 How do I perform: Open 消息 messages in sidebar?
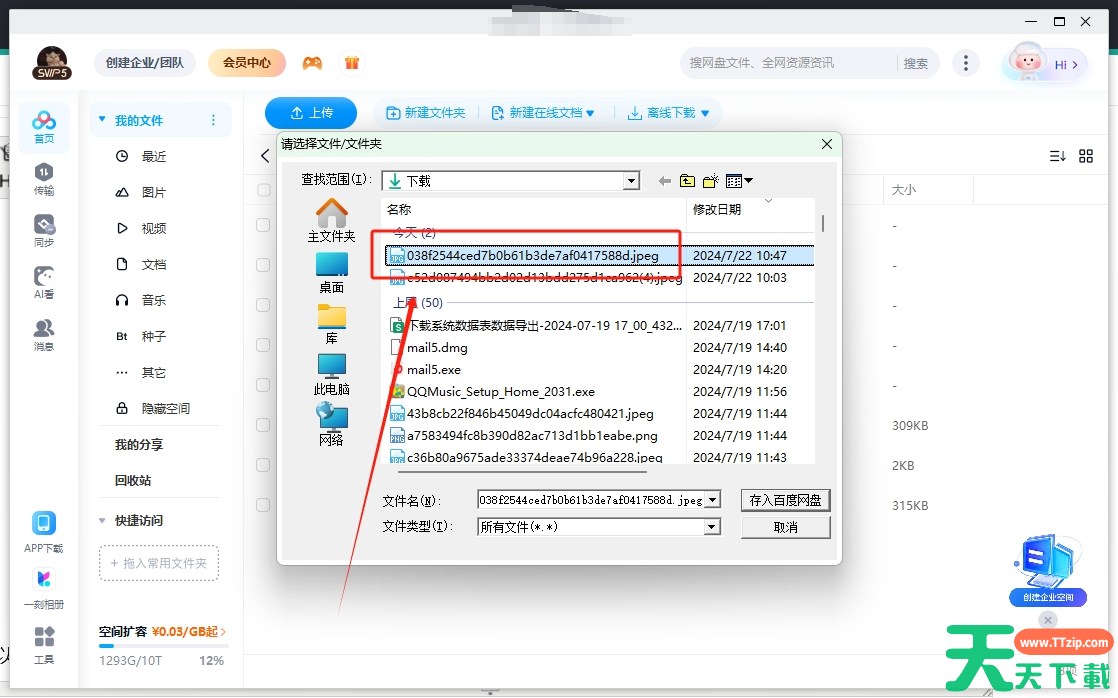click(44, 335)
